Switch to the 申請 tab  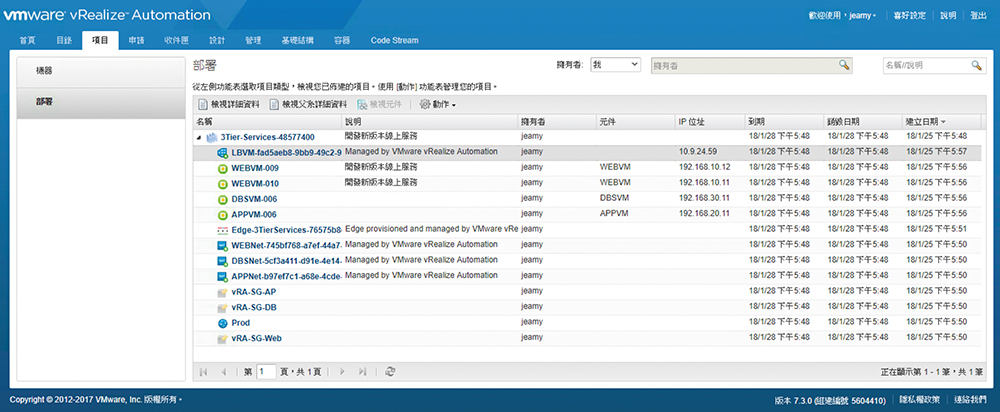tap(136, 40)
